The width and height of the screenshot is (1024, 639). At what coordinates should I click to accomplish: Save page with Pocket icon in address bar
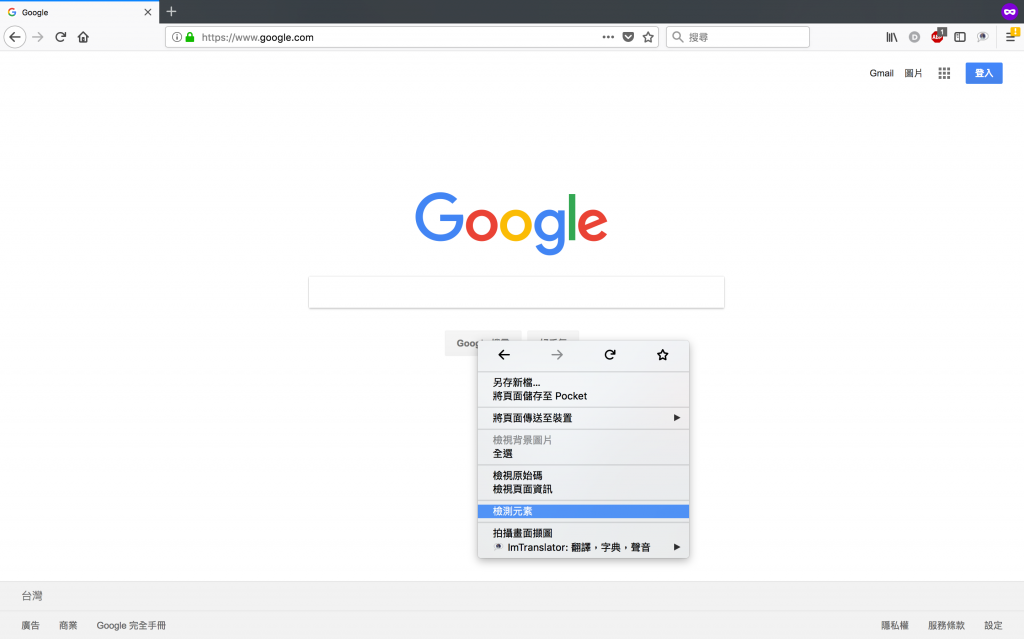click(628, 37)
